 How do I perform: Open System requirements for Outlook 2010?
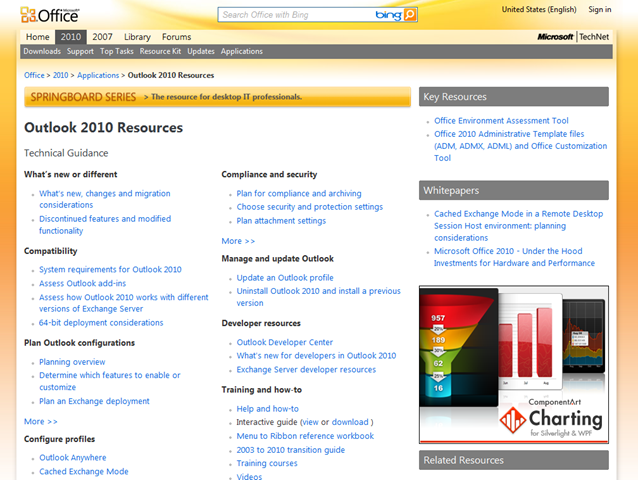click(x=110, y=269)
